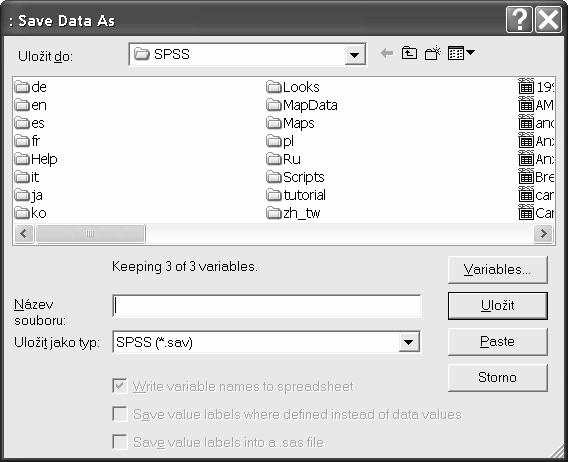Open the Views menu icon

click(x=461, y=54)
